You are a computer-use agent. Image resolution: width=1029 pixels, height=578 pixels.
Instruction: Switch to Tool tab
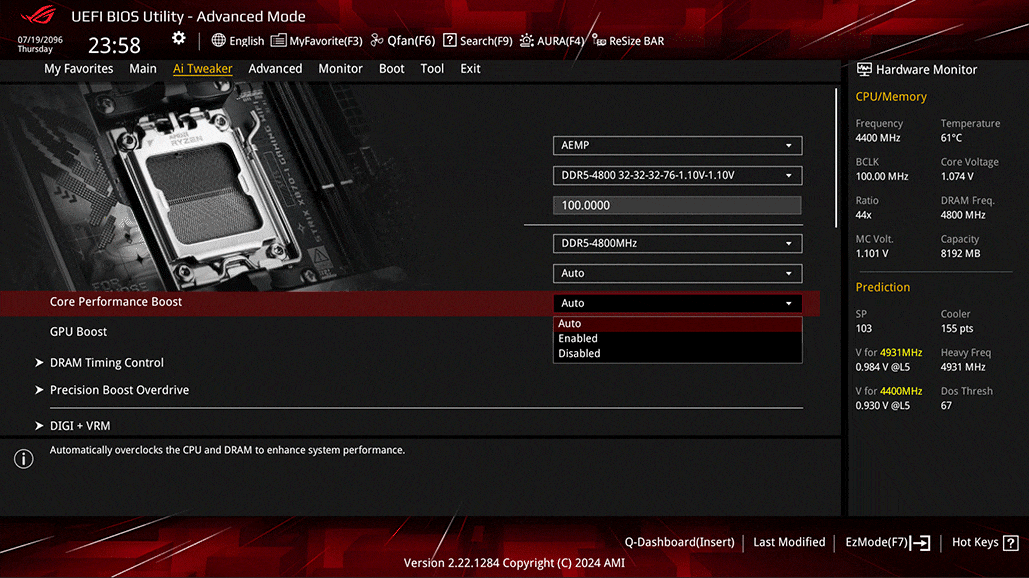click(432, 68)
